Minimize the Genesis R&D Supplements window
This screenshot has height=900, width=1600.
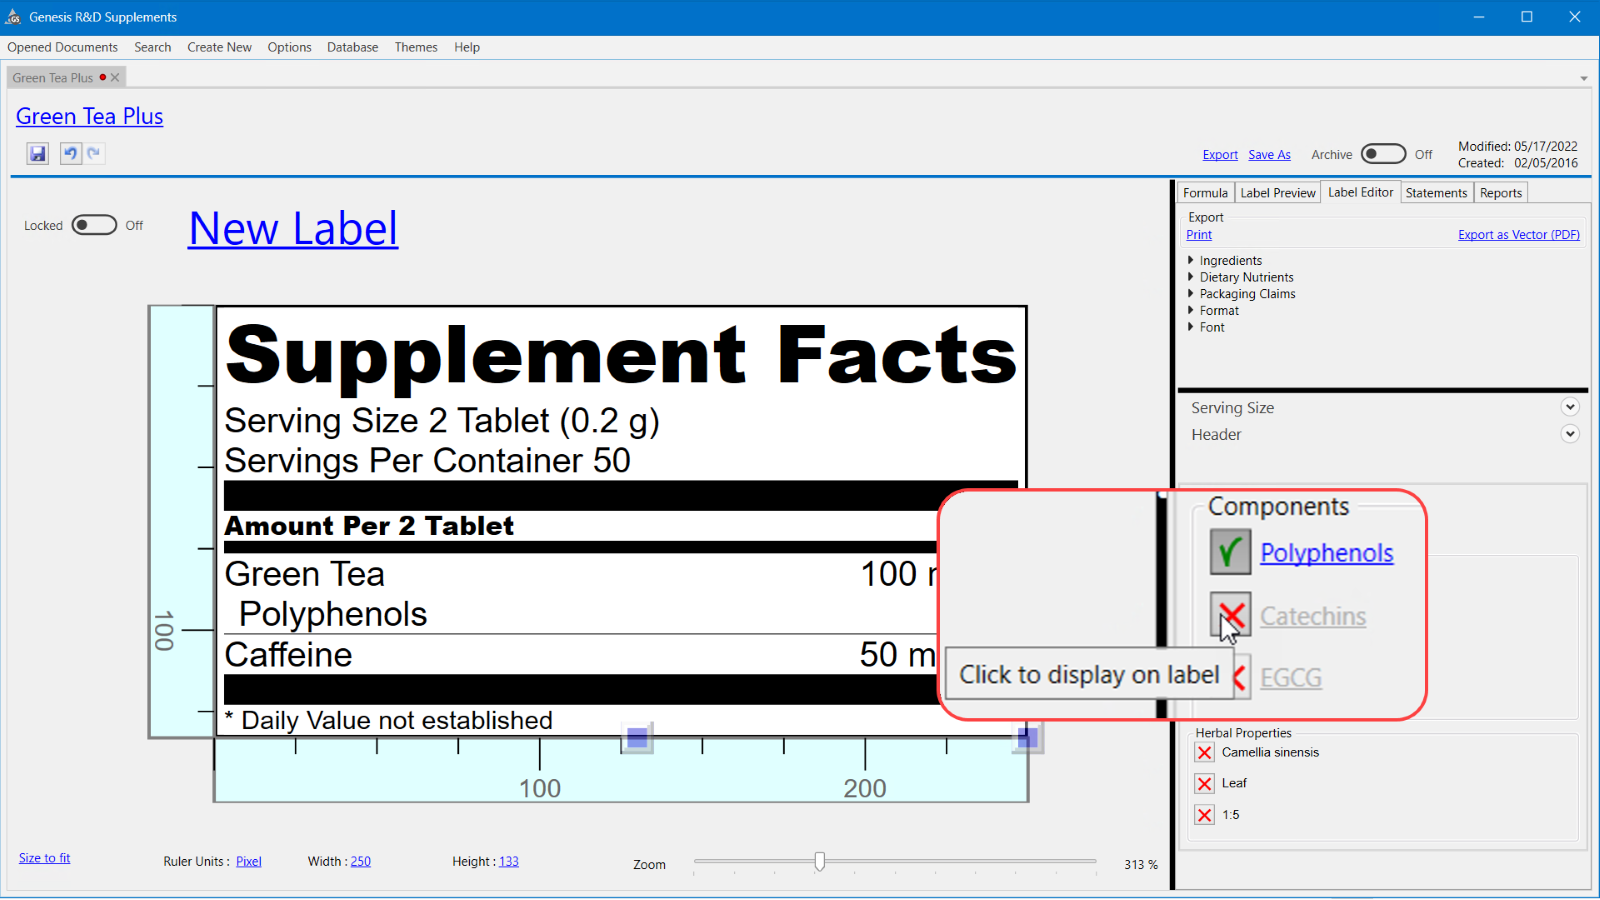click(1478, 17)
